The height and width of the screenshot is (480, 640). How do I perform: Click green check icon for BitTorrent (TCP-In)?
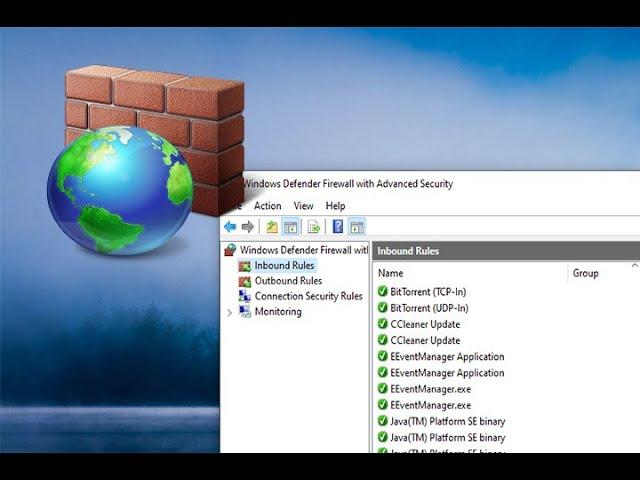[382, 291]
